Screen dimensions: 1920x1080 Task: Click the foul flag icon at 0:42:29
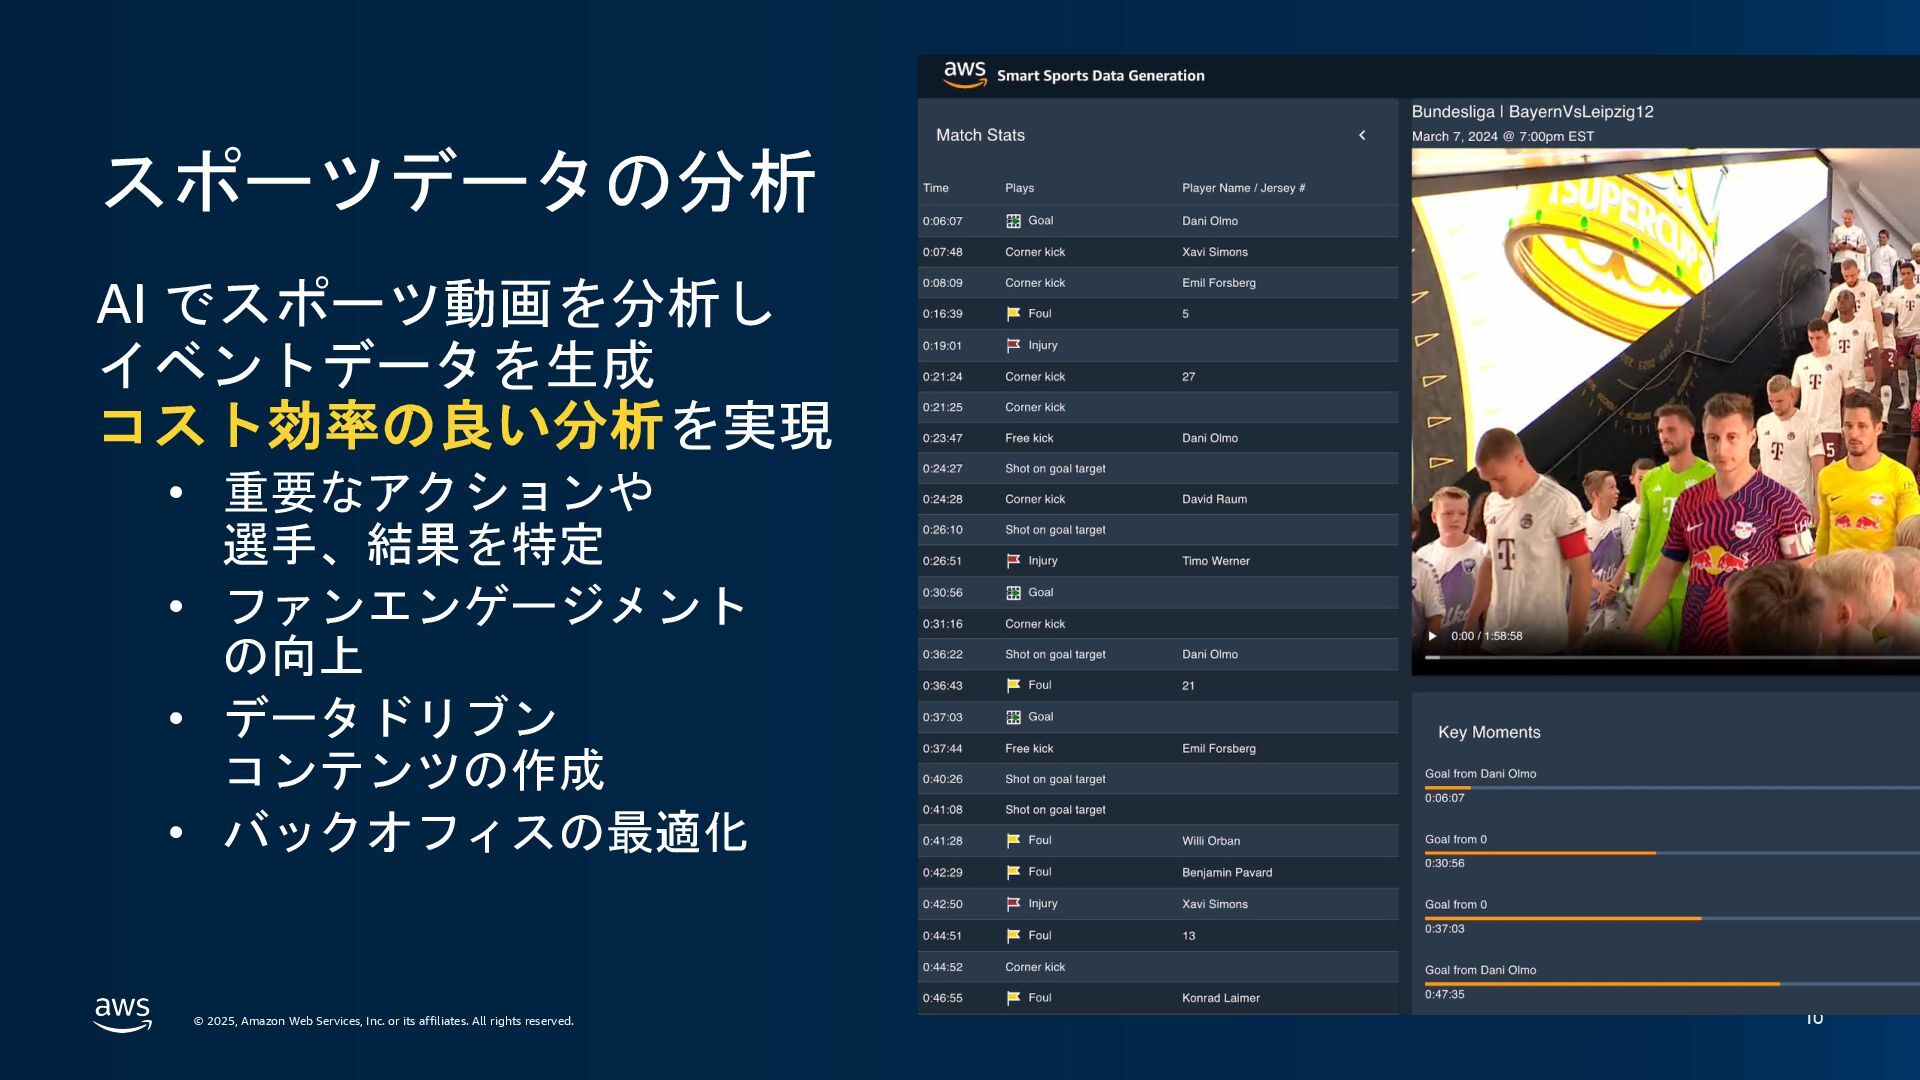click(1013, 872)
